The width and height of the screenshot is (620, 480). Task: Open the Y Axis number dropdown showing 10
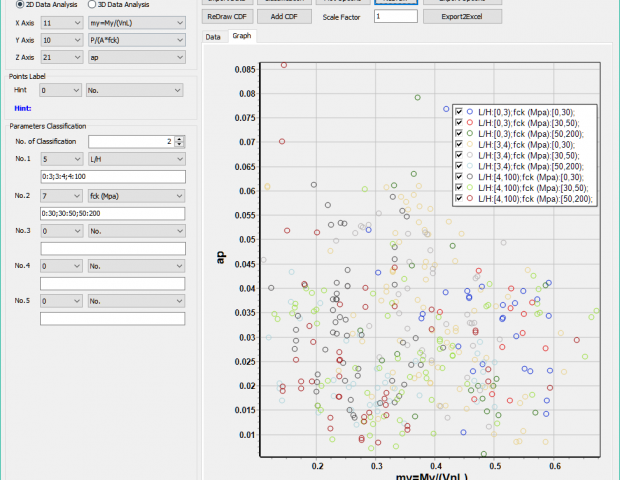62,40
